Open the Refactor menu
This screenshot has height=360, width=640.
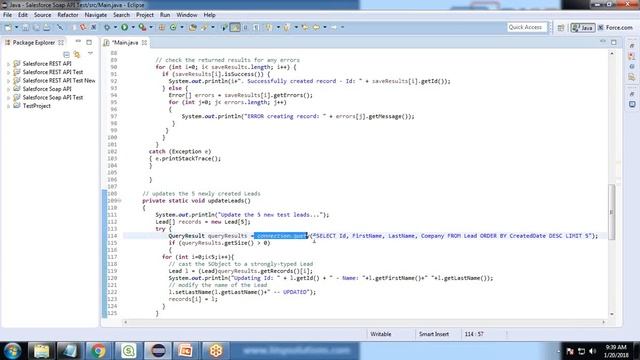(68, 15)
